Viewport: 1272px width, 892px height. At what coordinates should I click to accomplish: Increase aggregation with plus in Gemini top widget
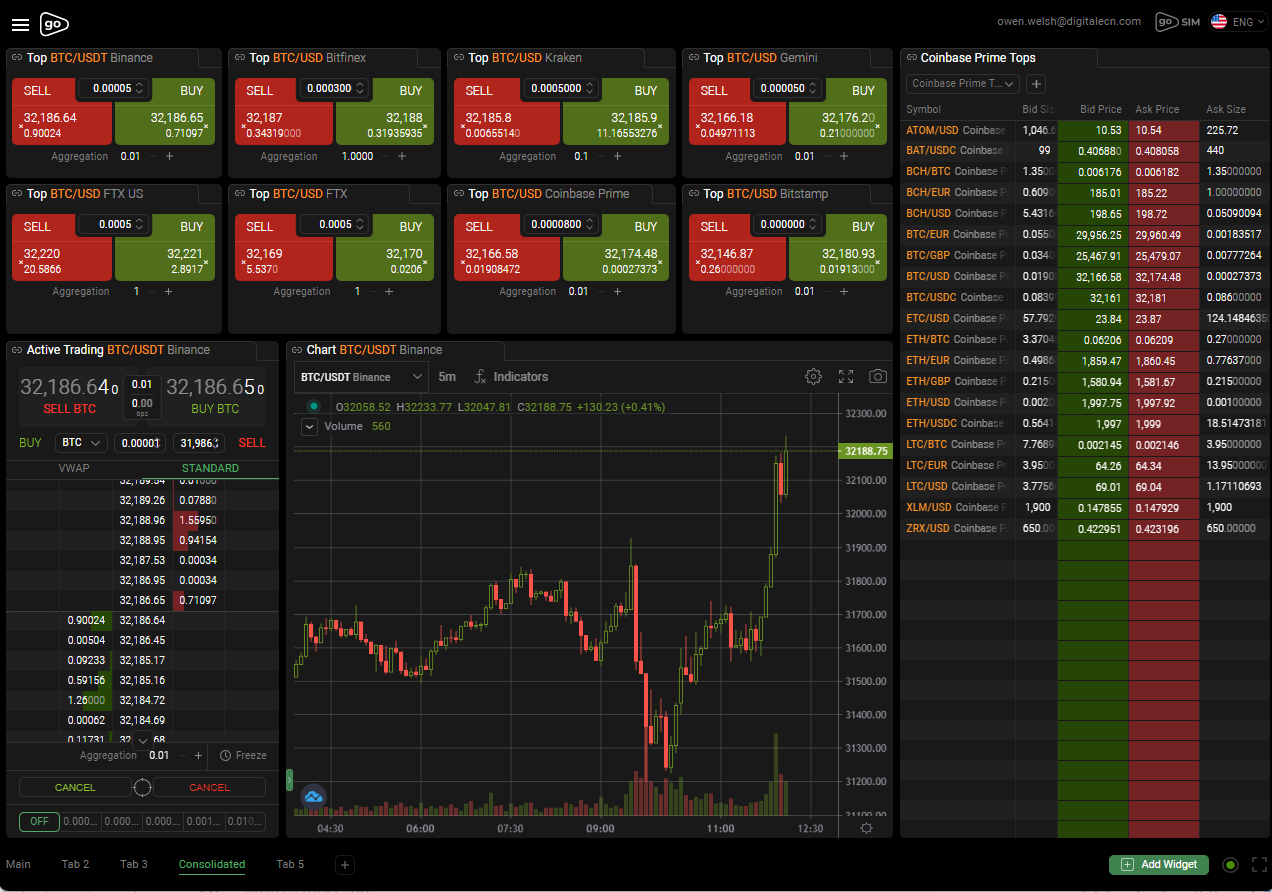(844, 156)
